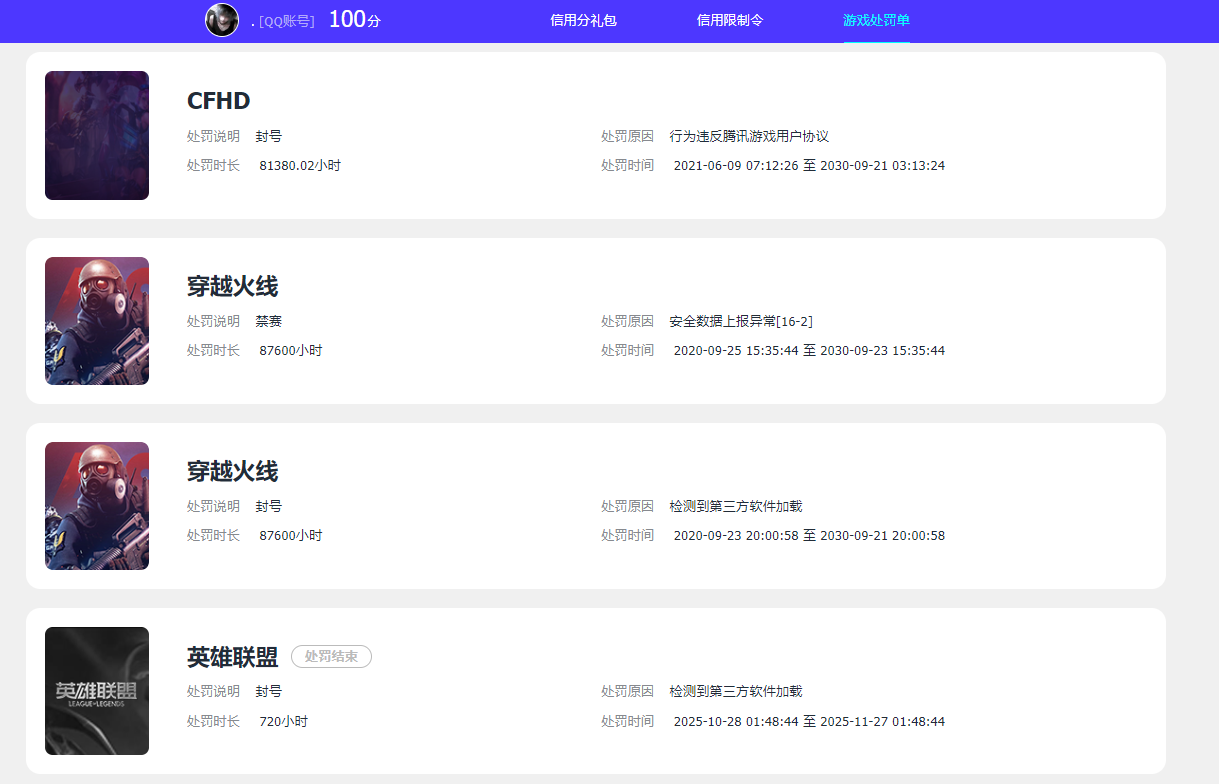
Task: Click 穿越火线 cover on the 检测到第三方软件加载 card
Action: [x=97, y=506]
